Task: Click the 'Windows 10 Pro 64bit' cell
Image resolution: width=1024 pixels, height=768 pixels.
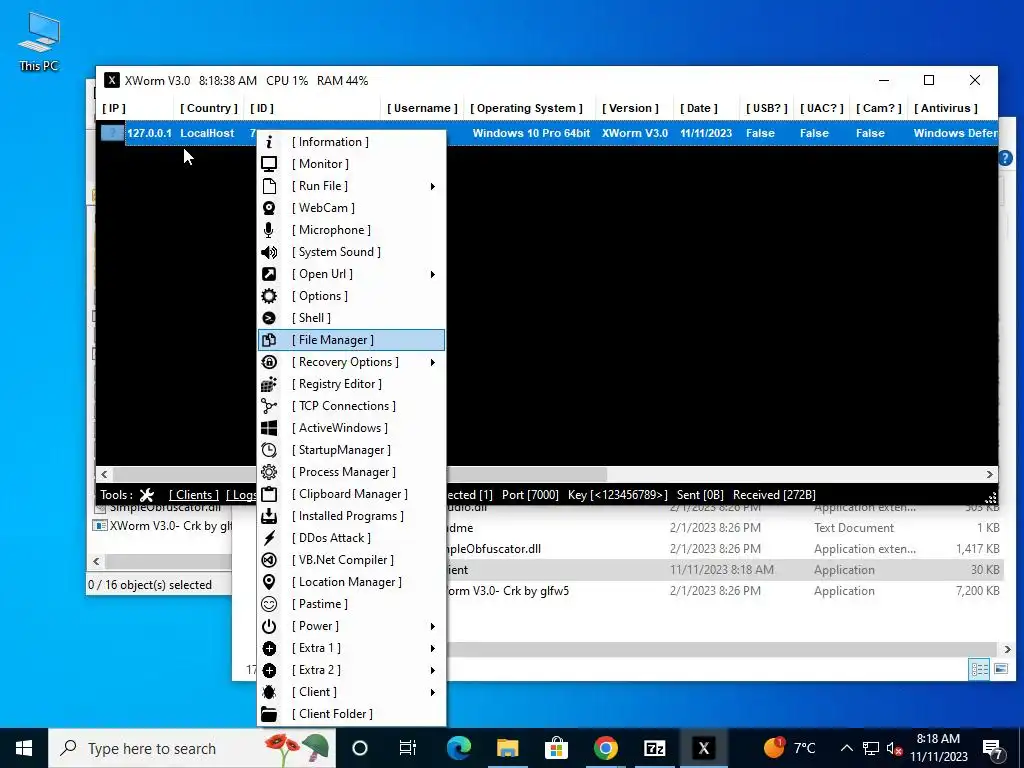Action: coord(531,133)
